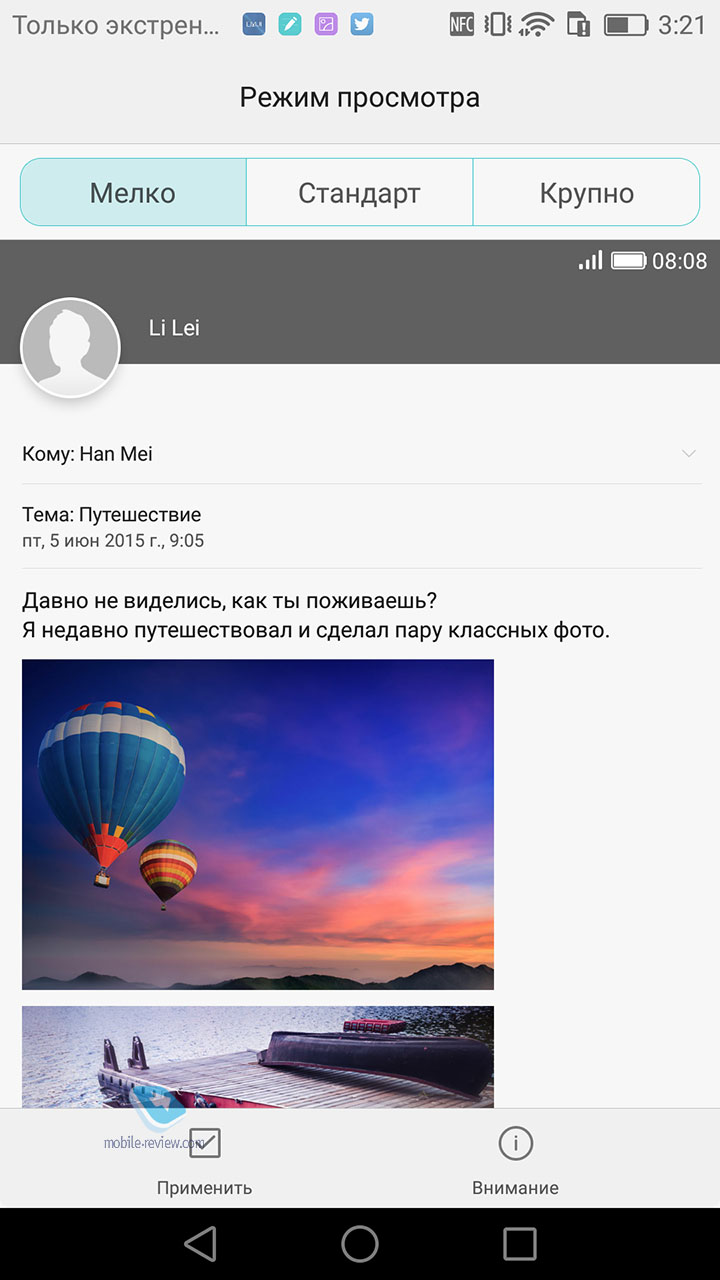Screen dimensions: 720x1280
Task: Tap the purple gallery notification icon
Action: pyautogui.click(x=326, y=24)
